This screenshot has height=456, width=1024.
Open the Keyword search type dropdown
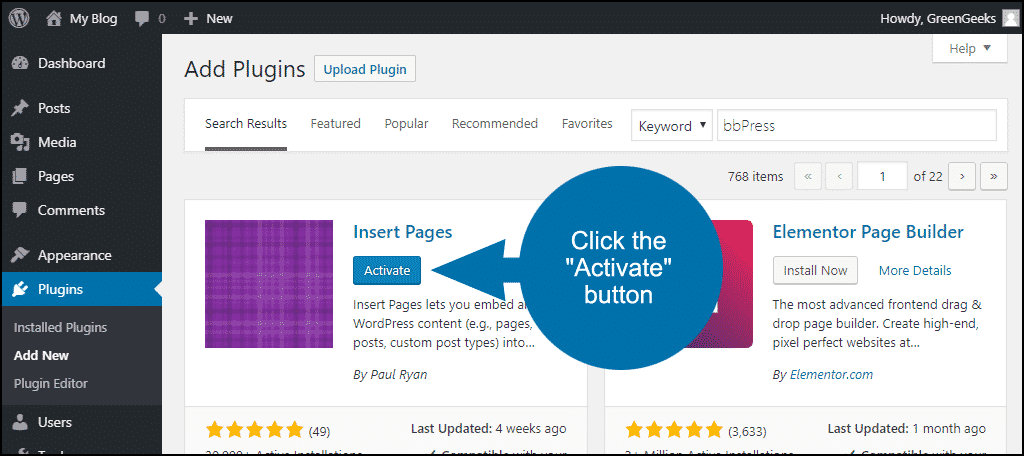pyautogui.click(x=671, y=126)
